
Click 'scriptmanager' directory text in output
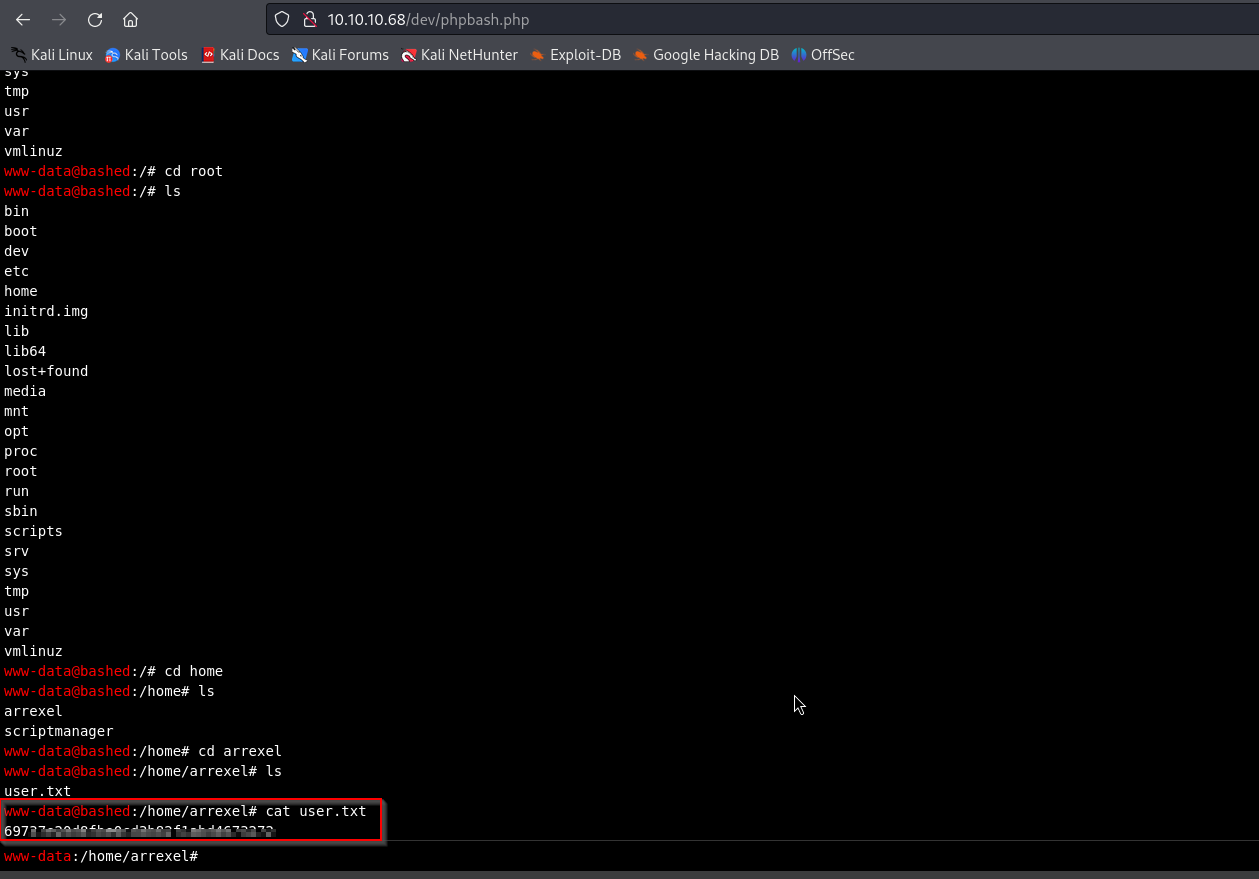[59, 731]
